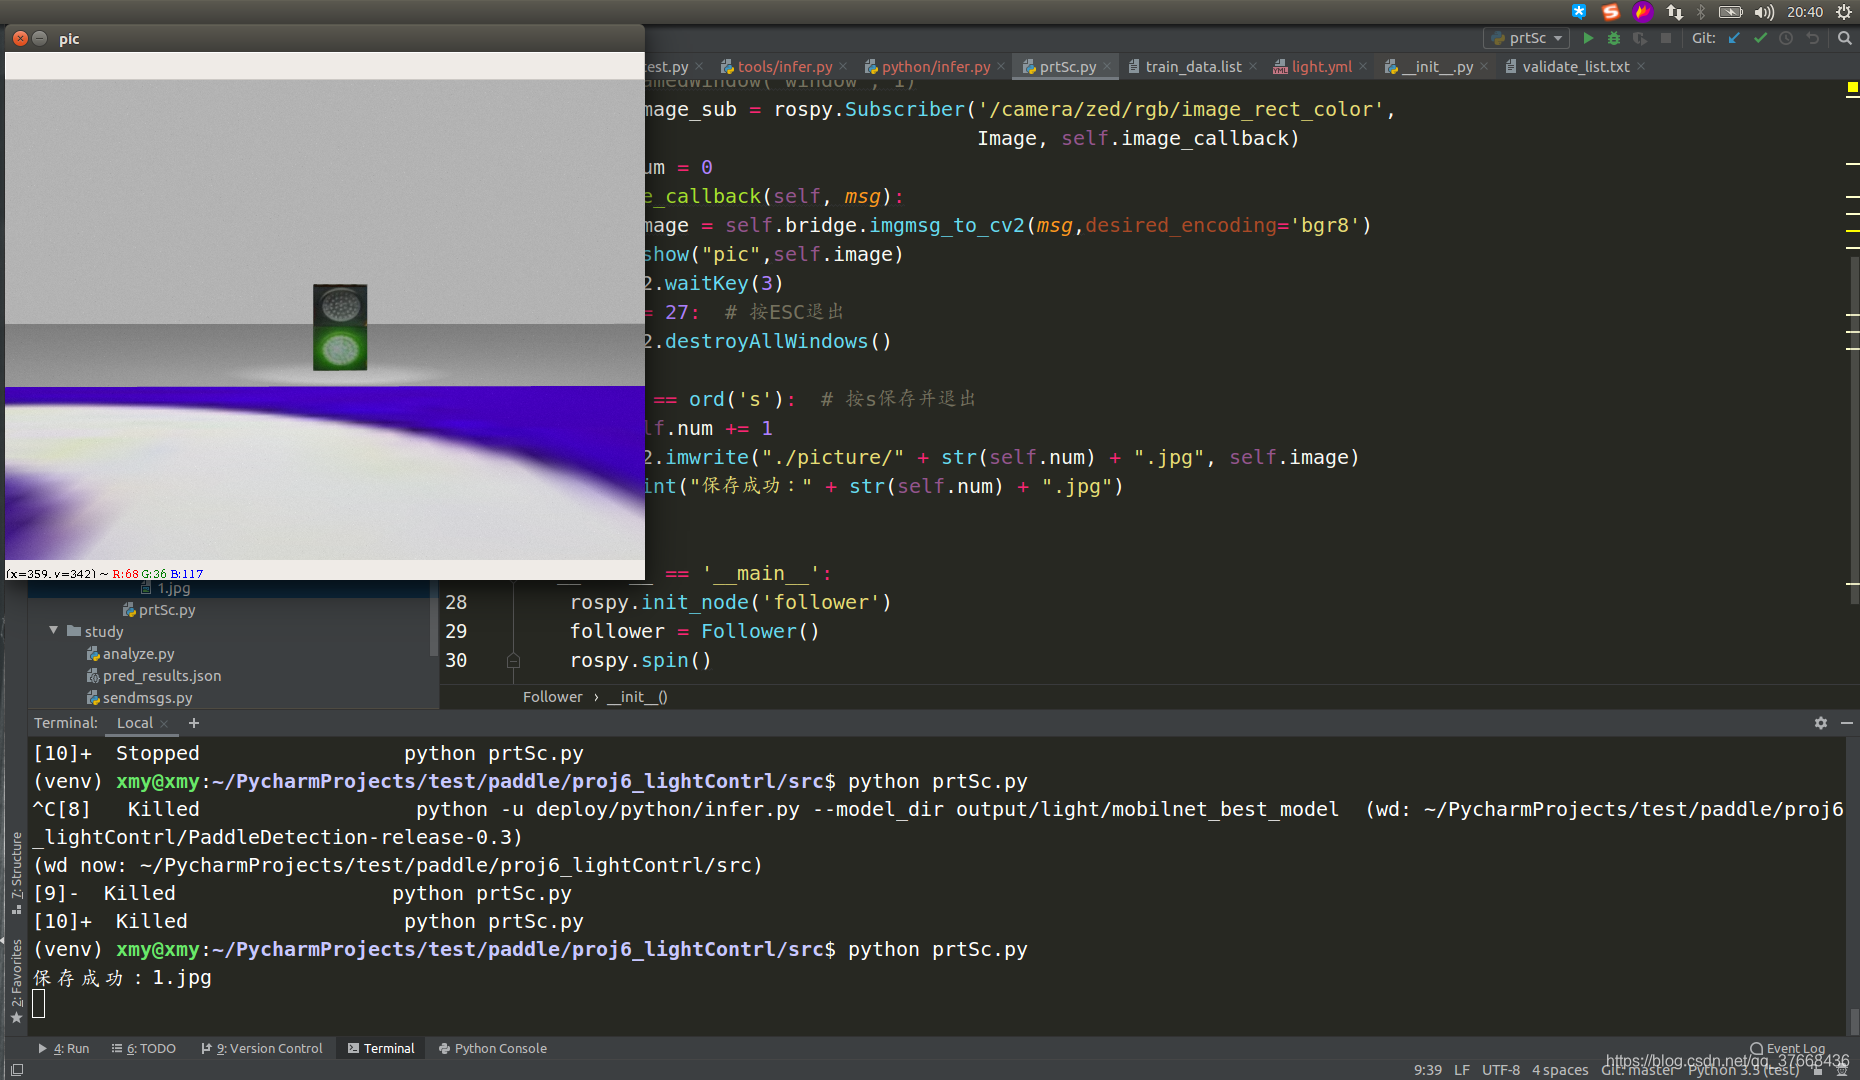The image size is (1860, 1080).
Task: Click the stop square button in toolbar
Action: tap(1665, 38)
